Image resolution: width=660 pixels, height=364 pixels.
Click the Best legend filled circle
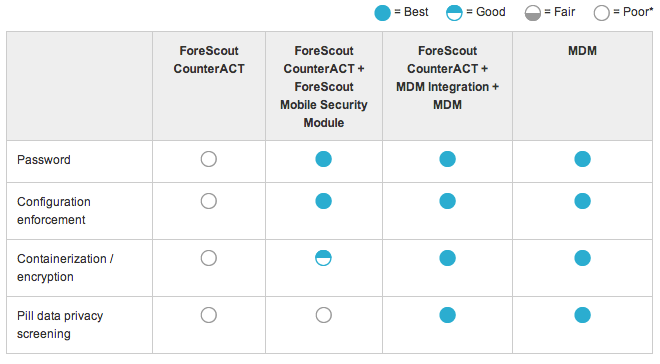pos(382,13)
